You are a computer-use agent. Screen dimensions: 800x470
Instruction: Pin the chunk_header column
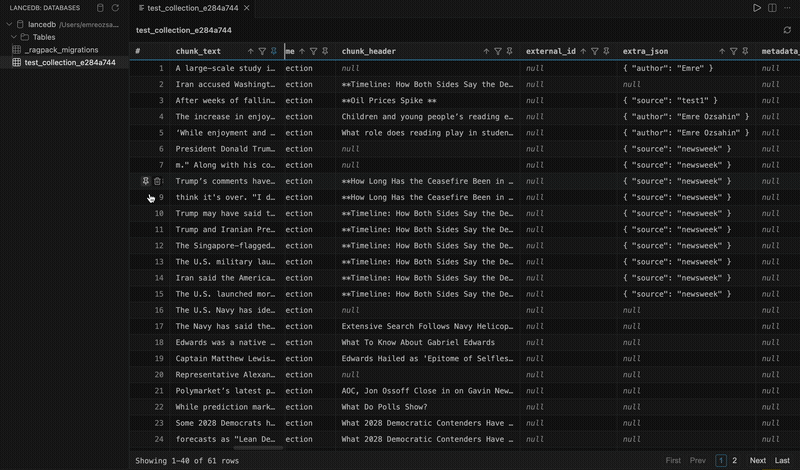[510, 51]
